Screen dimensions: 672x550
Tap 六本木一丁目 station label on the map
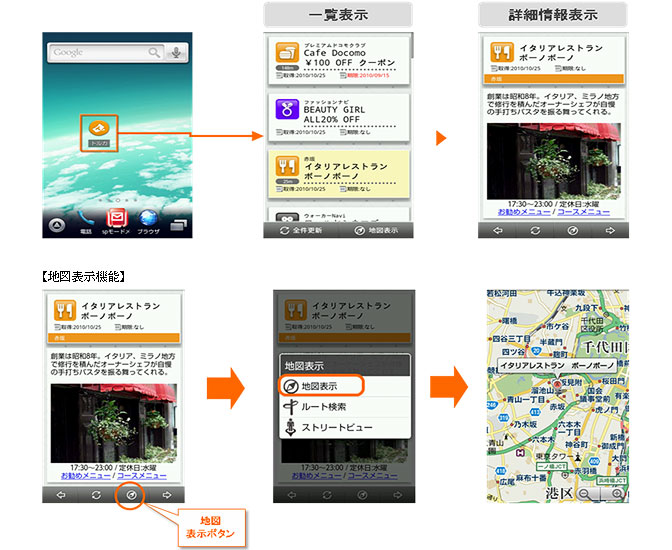[568, 428]
